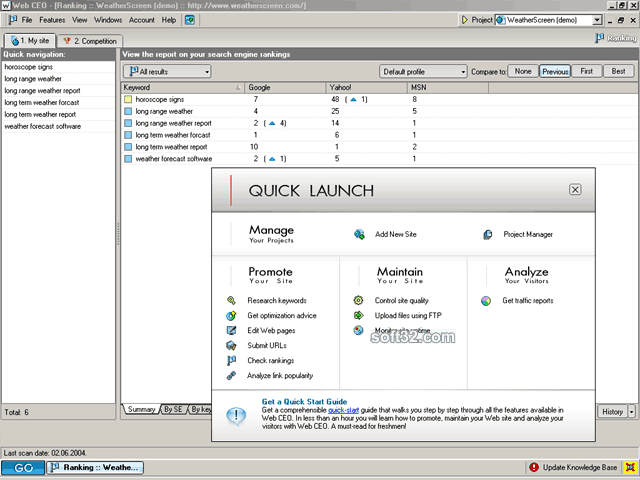Click the Get traffic reports link
Viewport: 640px width, 480px height.
[527, 301]
